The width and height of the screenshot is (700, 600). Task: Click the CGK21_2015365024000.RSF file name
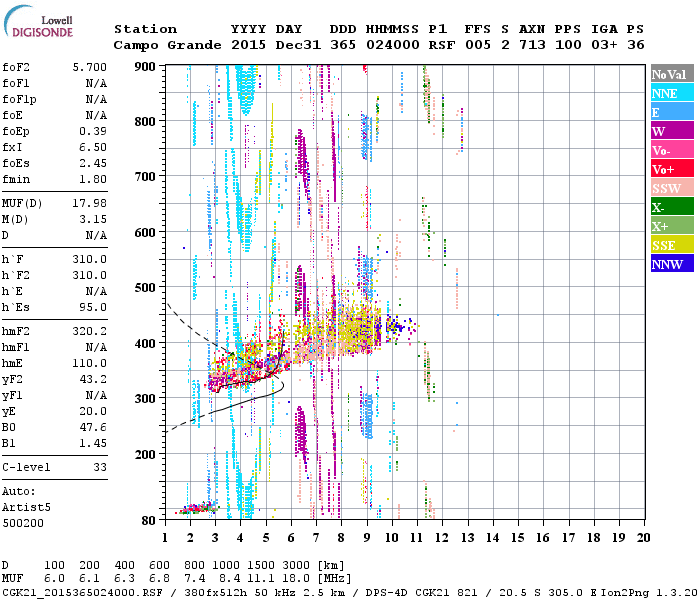click(82, 592)
